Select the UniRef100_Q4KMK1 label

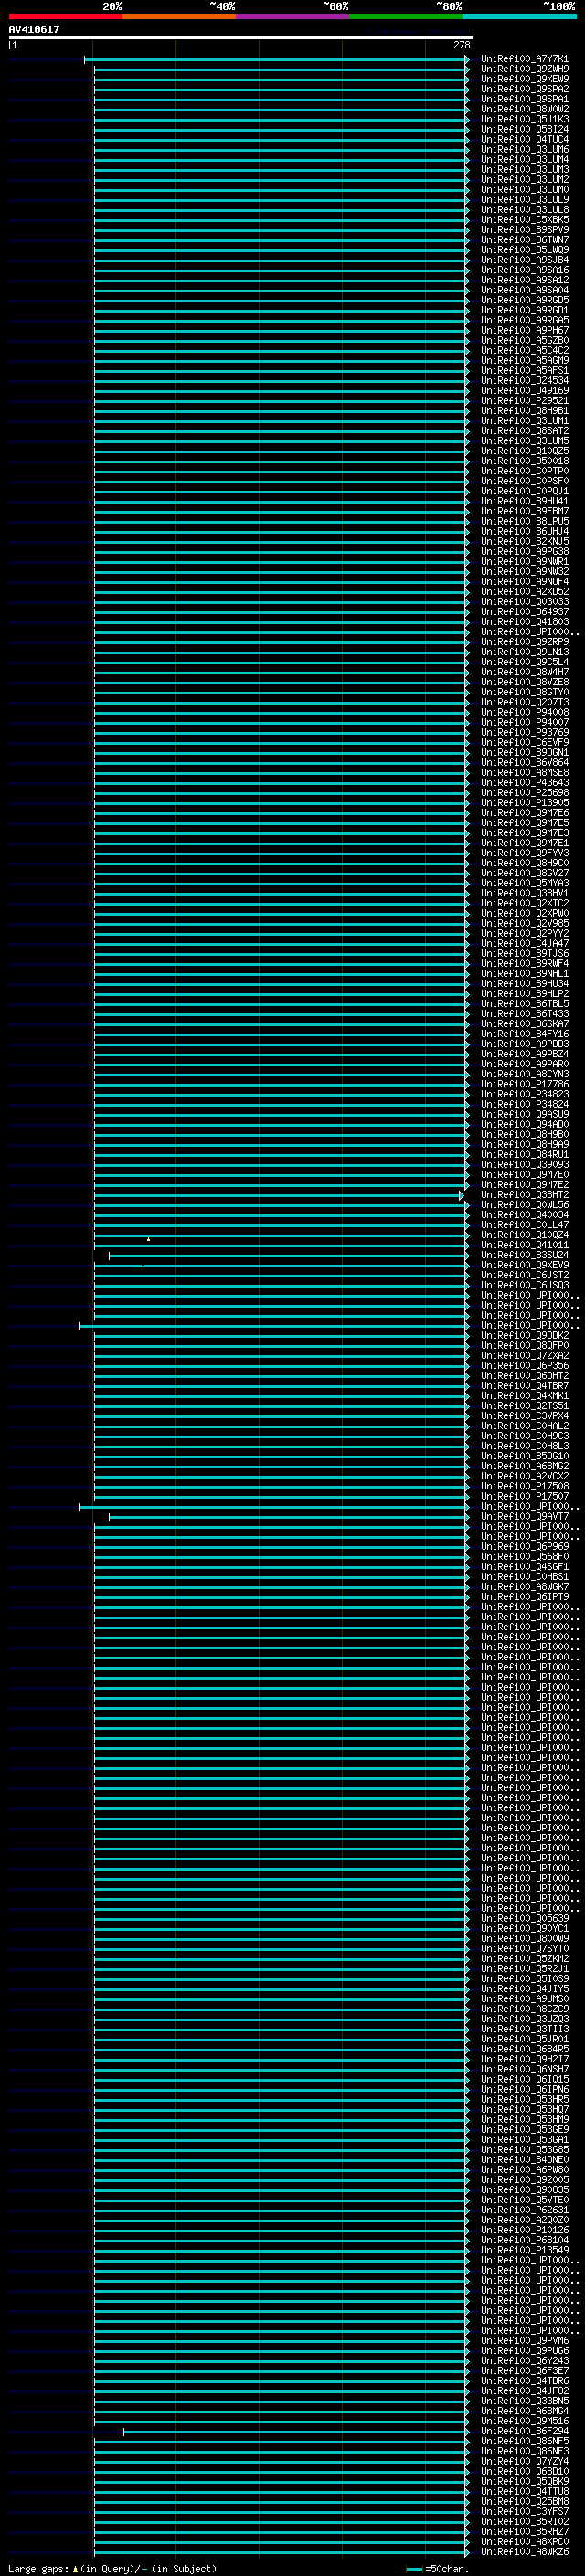click(x=524, y=1396)
